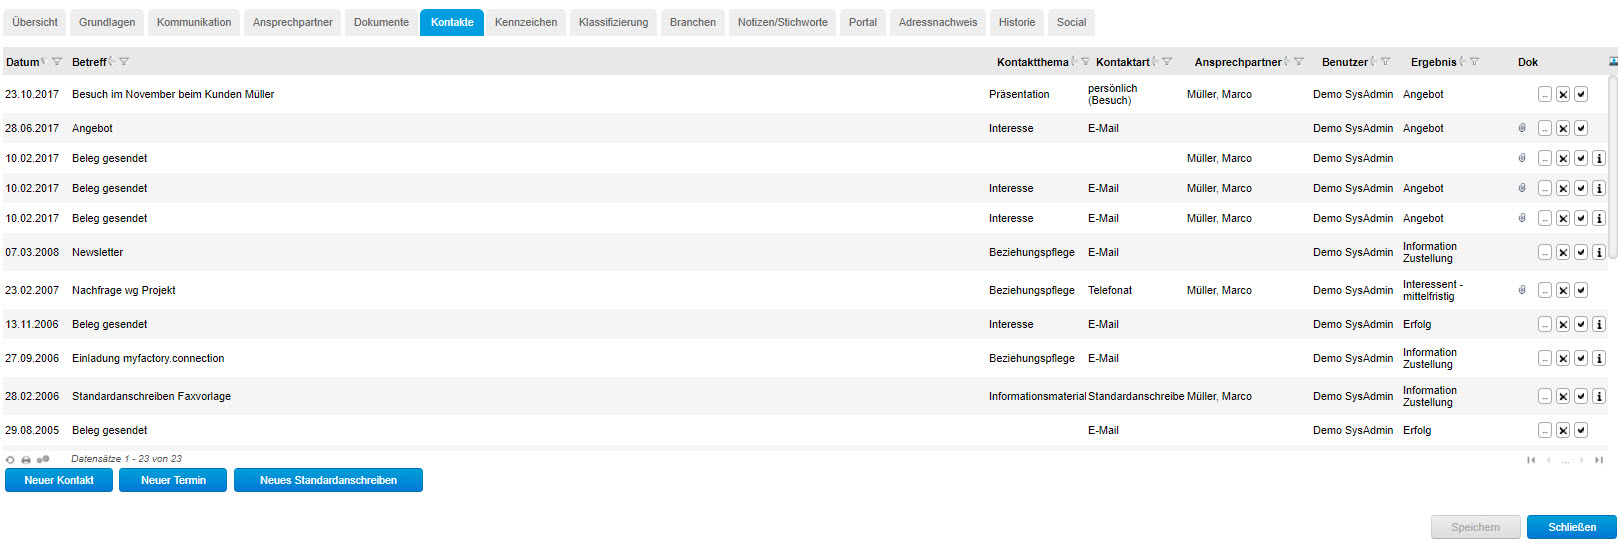1620x543 pixels.
Task: Open the Ansprechpartner column filter
Action: (x=1299, y=62)
